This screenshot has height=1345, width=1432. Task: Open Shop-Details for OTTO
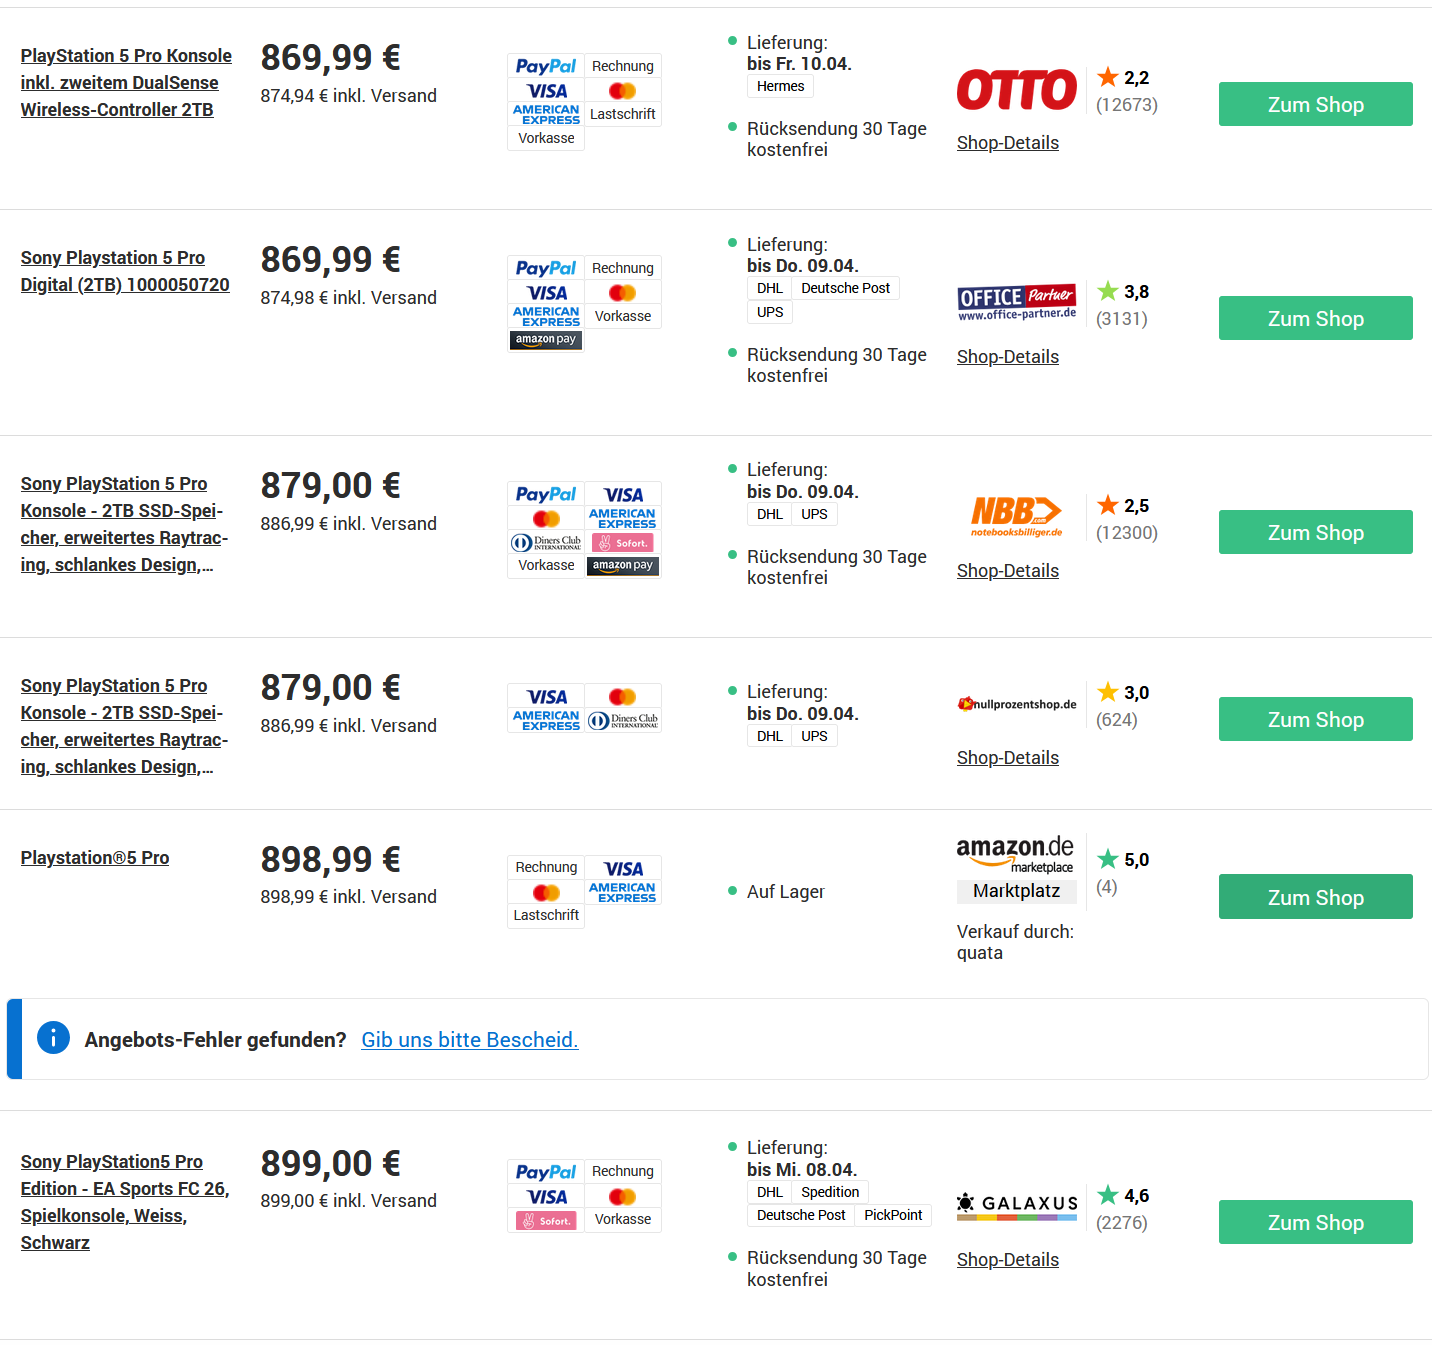[1007, 143]
